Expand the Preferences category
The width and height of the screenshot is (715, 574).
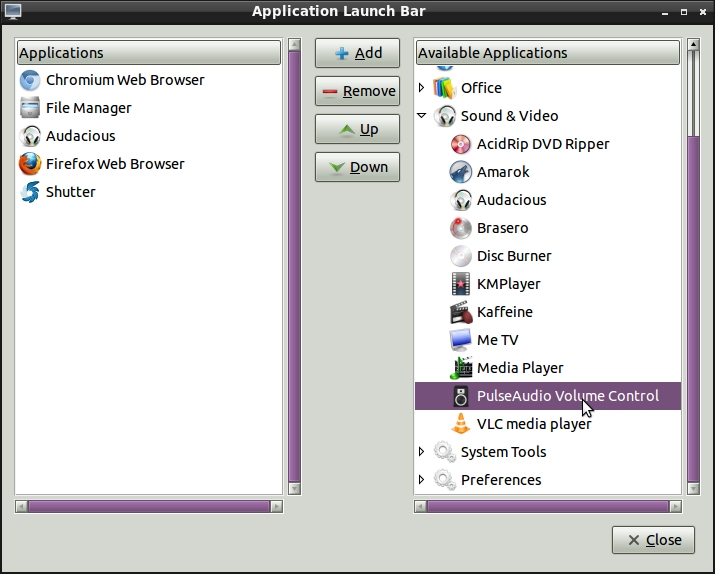(x=422, y=480)
